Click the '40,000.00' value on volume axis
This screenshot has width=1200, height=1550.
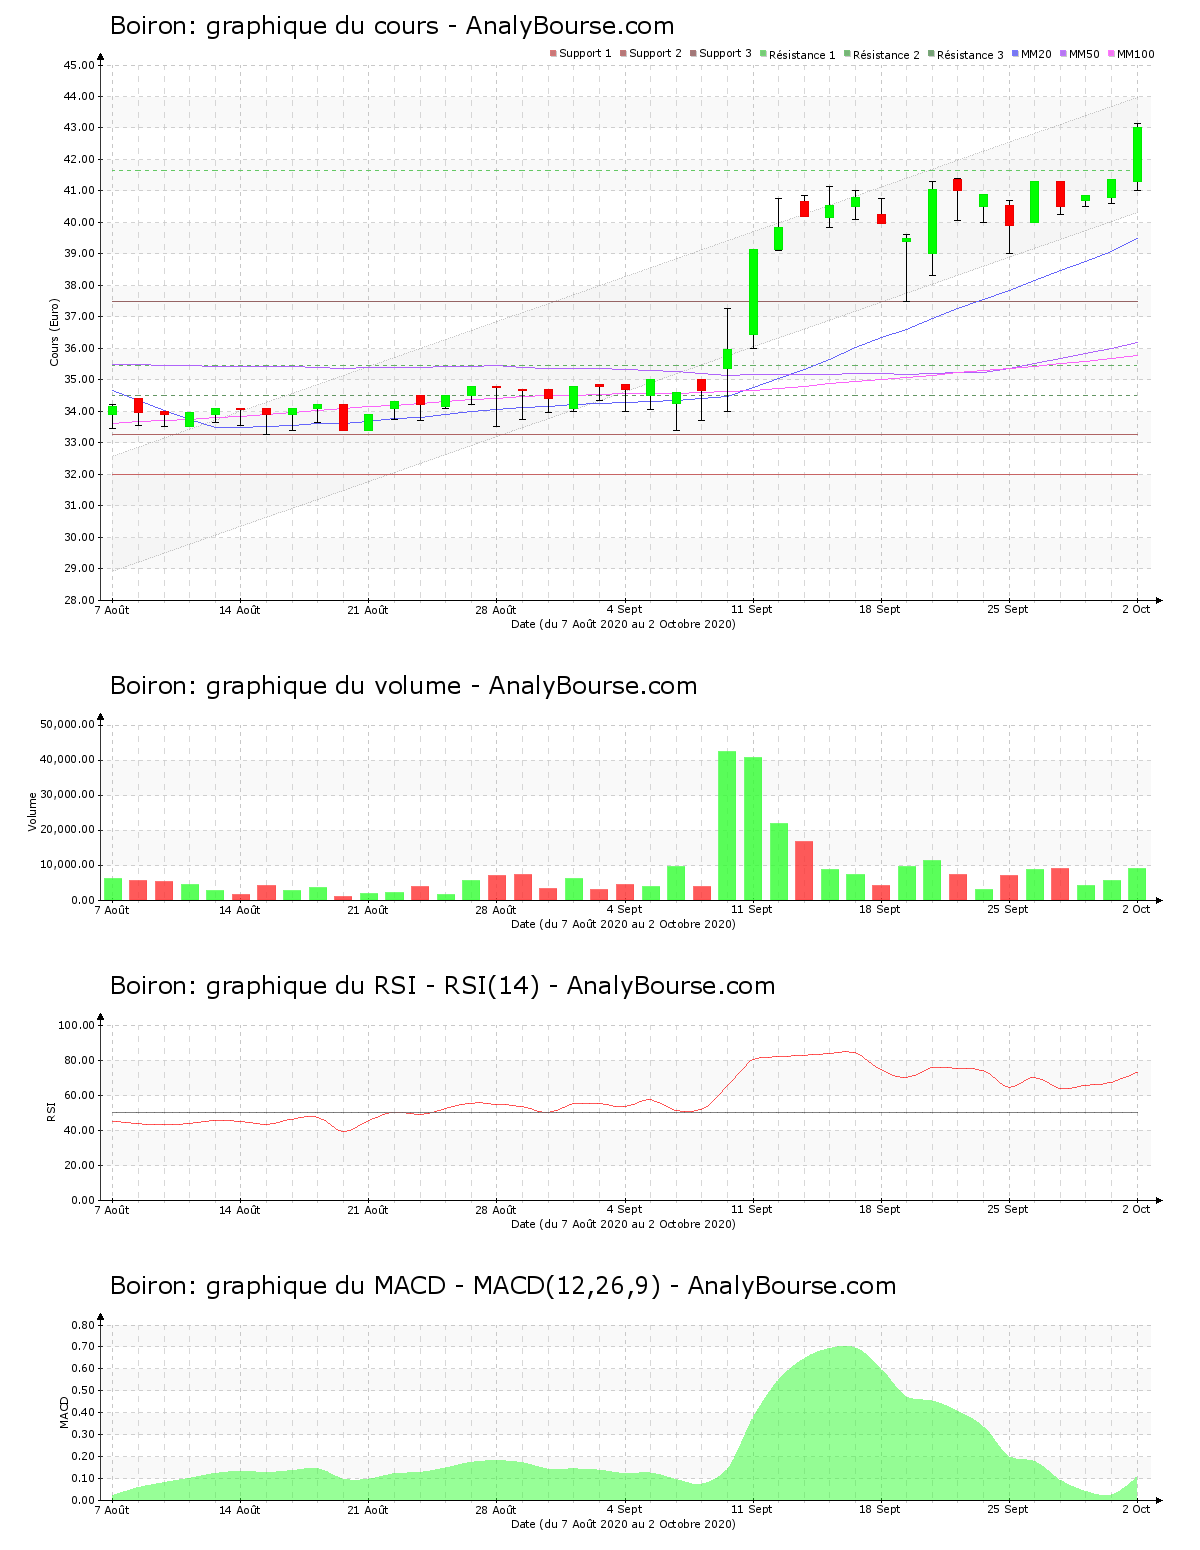coord(68,760)
